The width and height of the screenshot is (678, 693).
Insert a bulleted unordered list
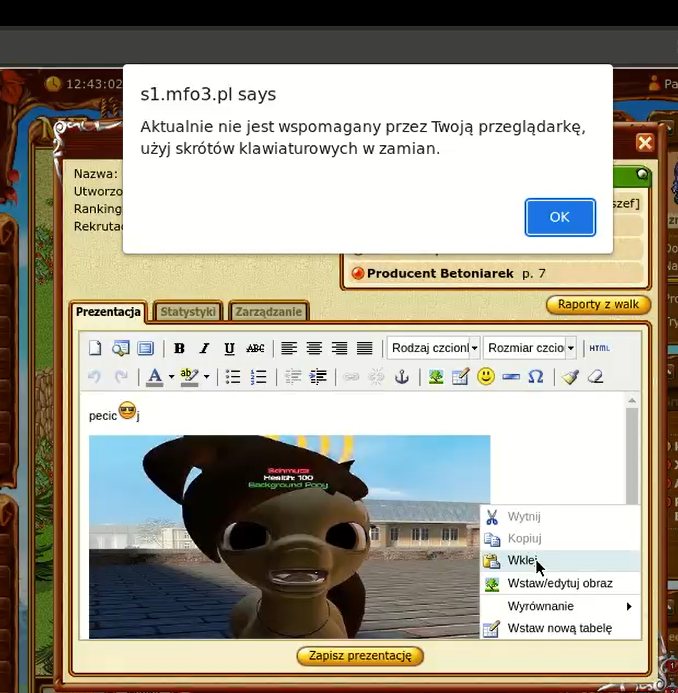(233, 377)
